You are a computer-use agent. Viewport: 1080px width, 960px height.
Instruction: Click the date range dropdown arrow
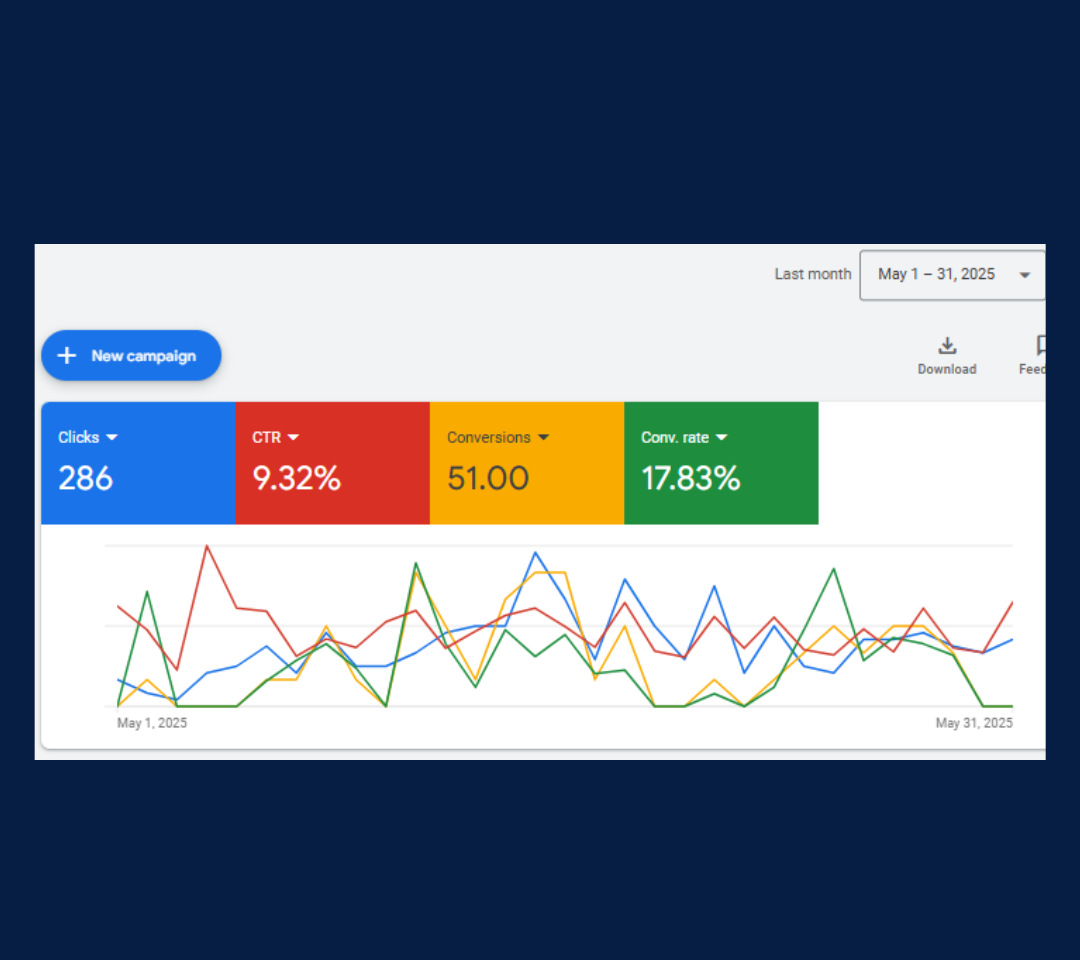[x=1025, y=275]
